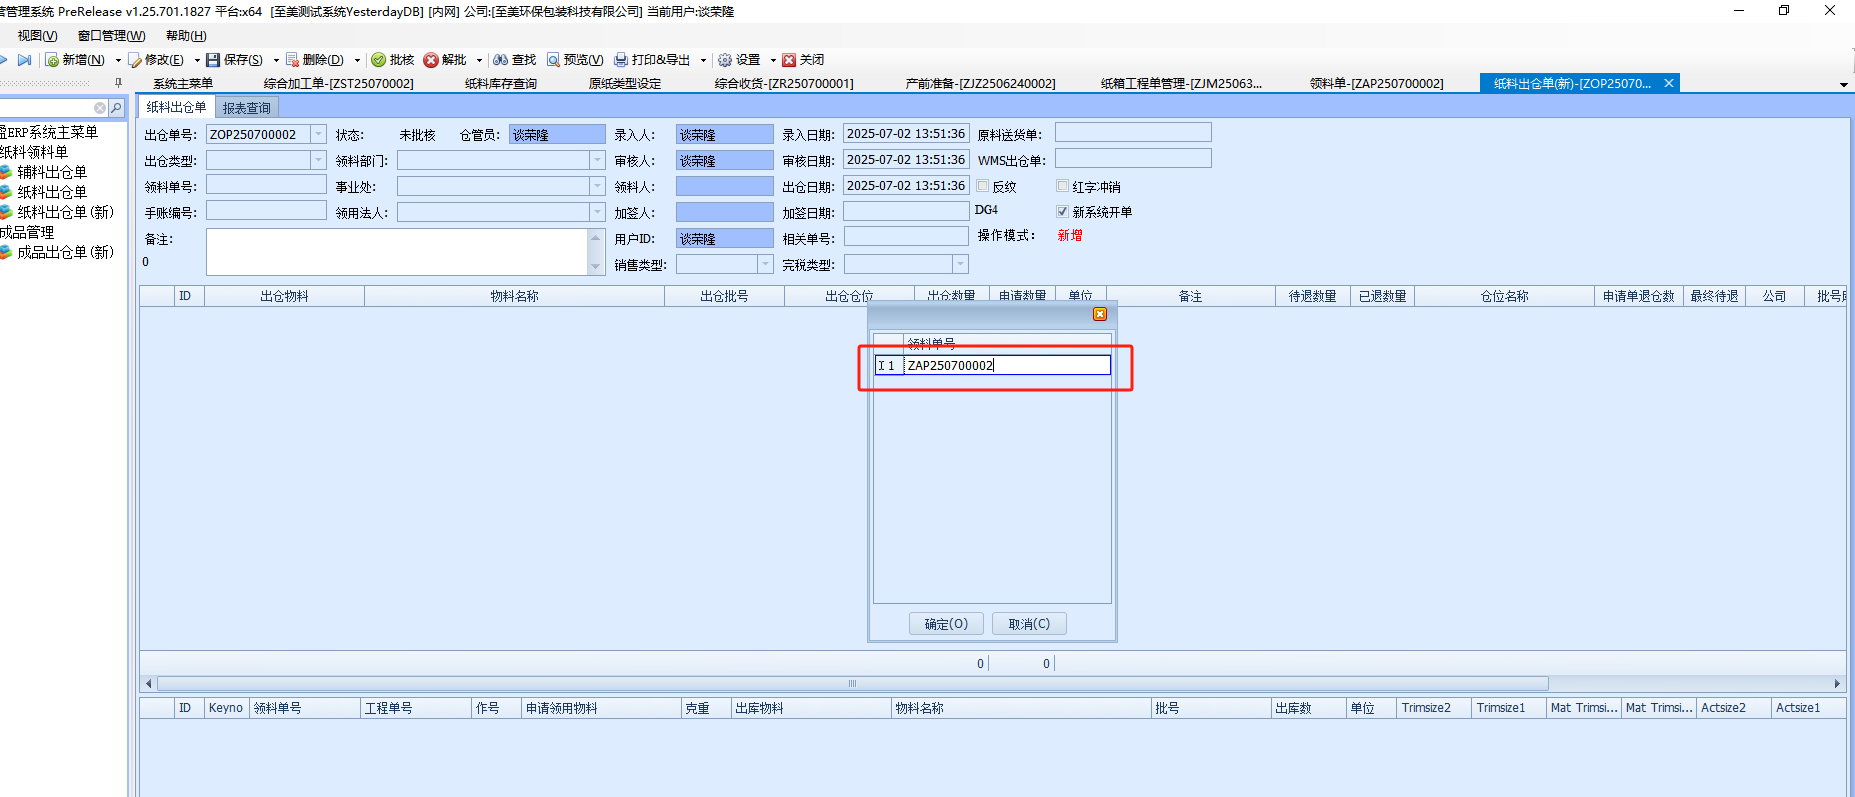Expand the 出仓单号 dropdown
Screen dimensions: 1855x797
[x=318, y=134]
